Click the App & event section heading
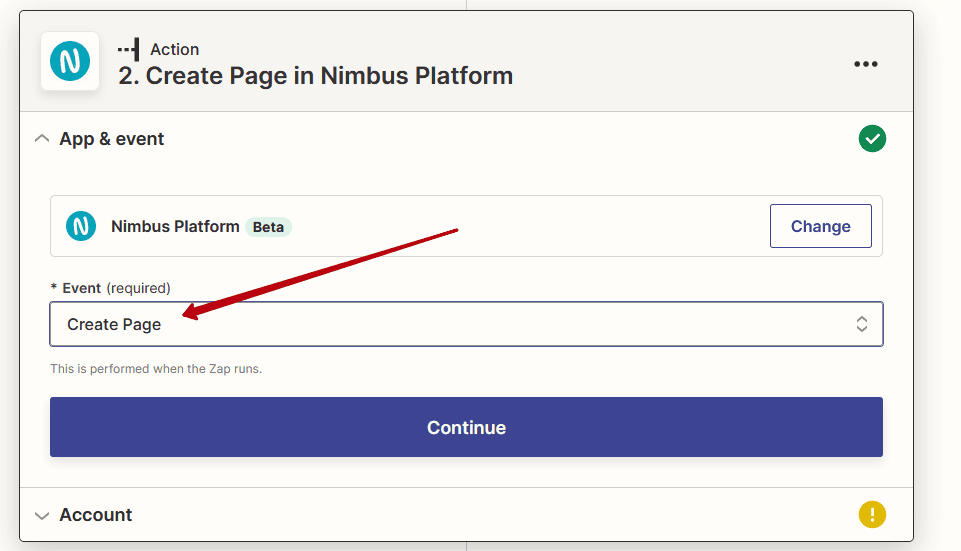 tap(112, 139)
